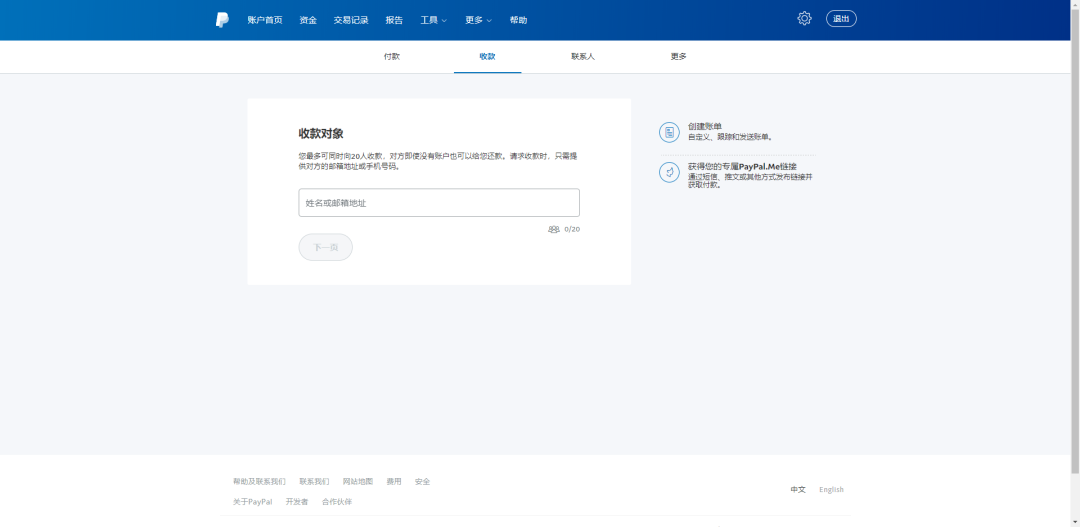Open the 开发者 footer link
1080x527 pixels.
[297, 502]
